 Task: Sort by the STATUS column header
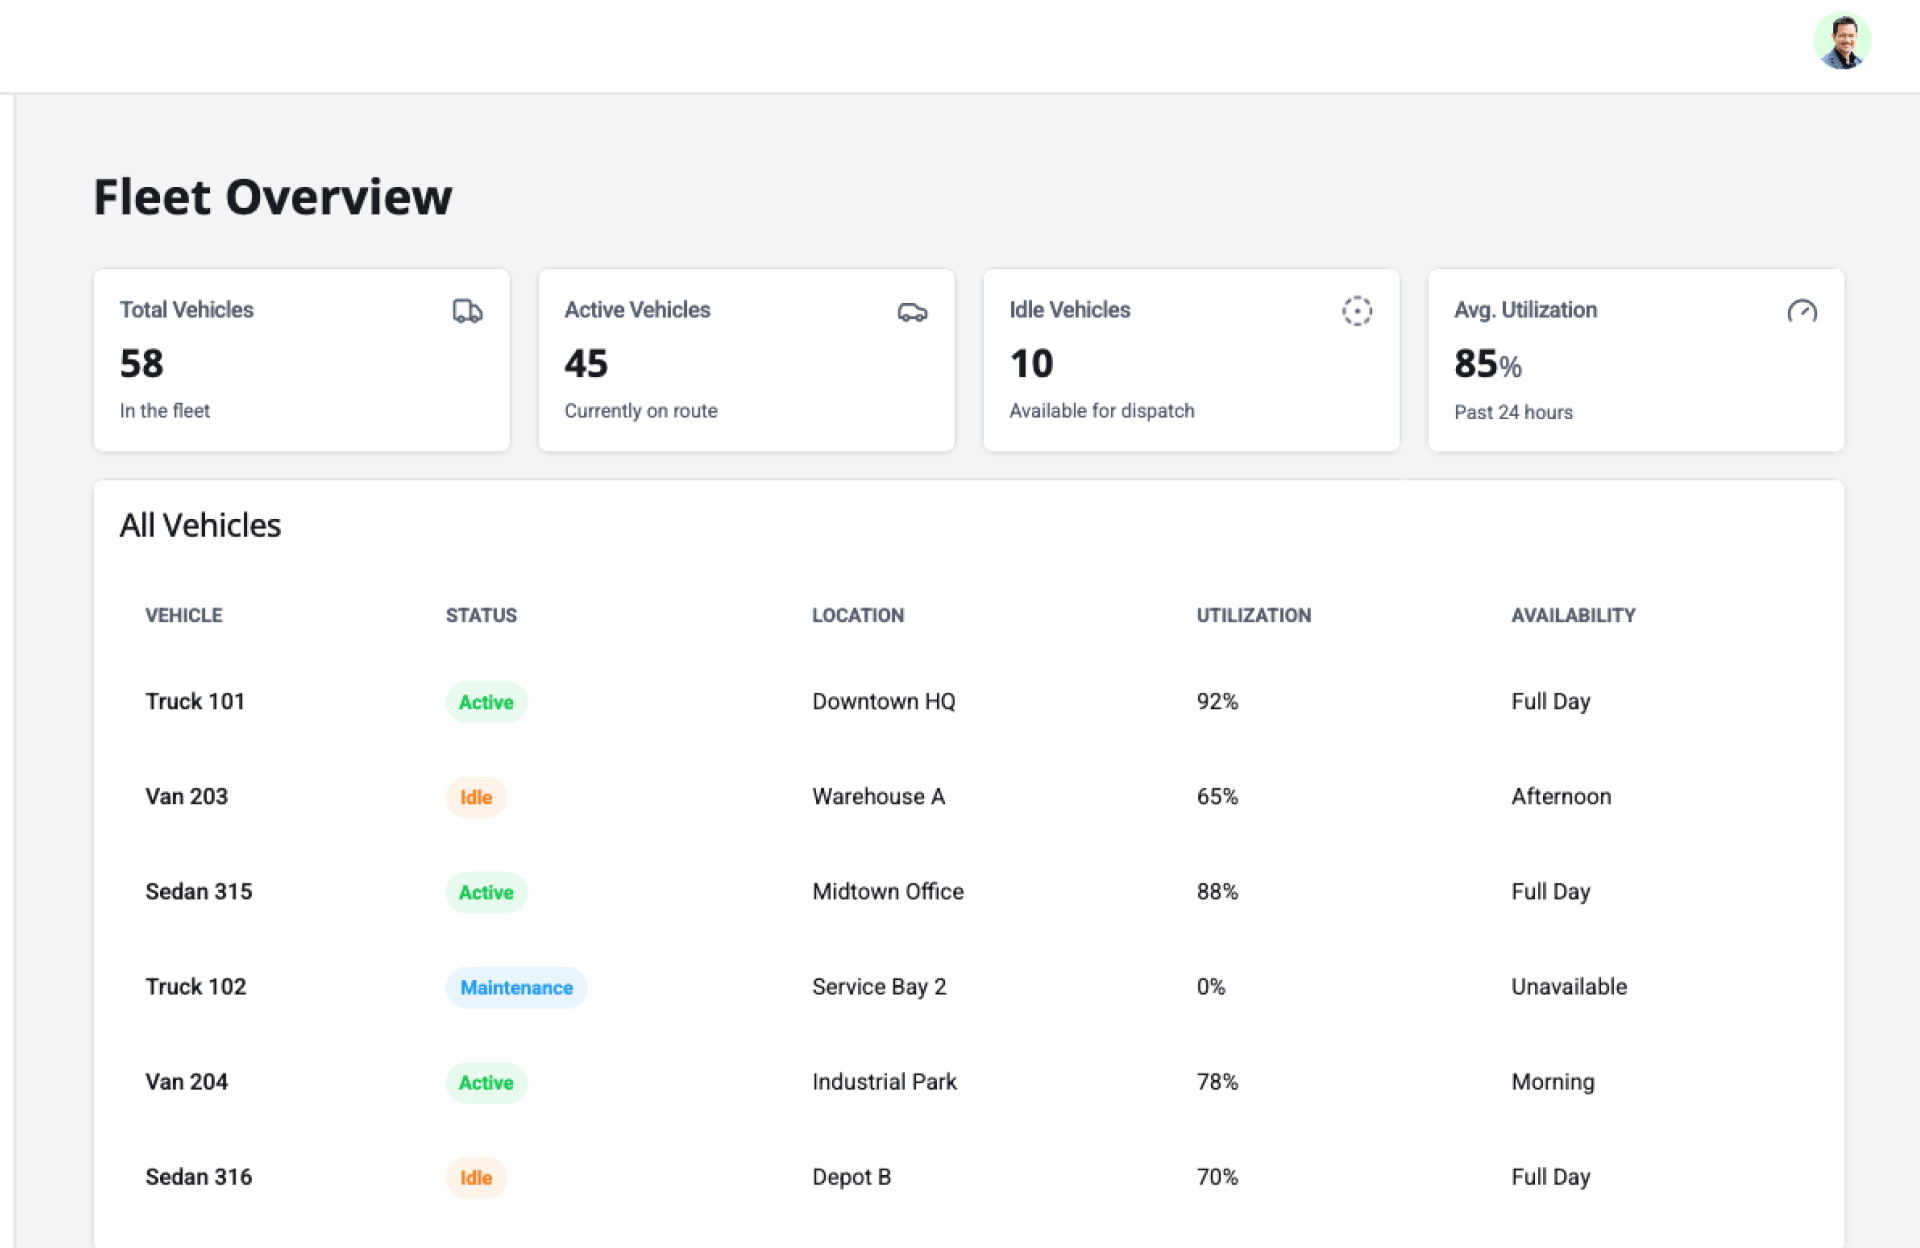(x=481, y=615)
